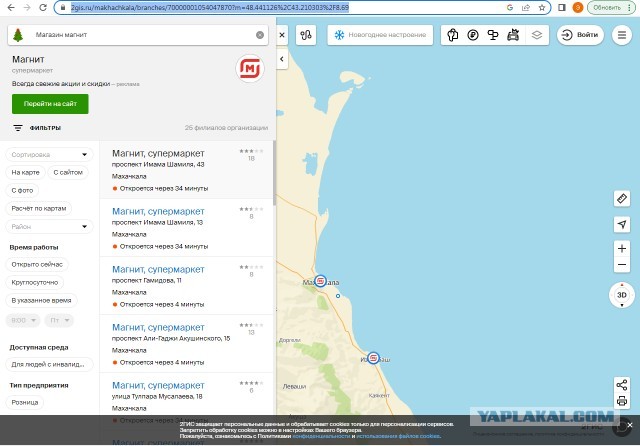Dismiss the cookie notice with X
Screen dimensions: 640x446
point(630,425)
